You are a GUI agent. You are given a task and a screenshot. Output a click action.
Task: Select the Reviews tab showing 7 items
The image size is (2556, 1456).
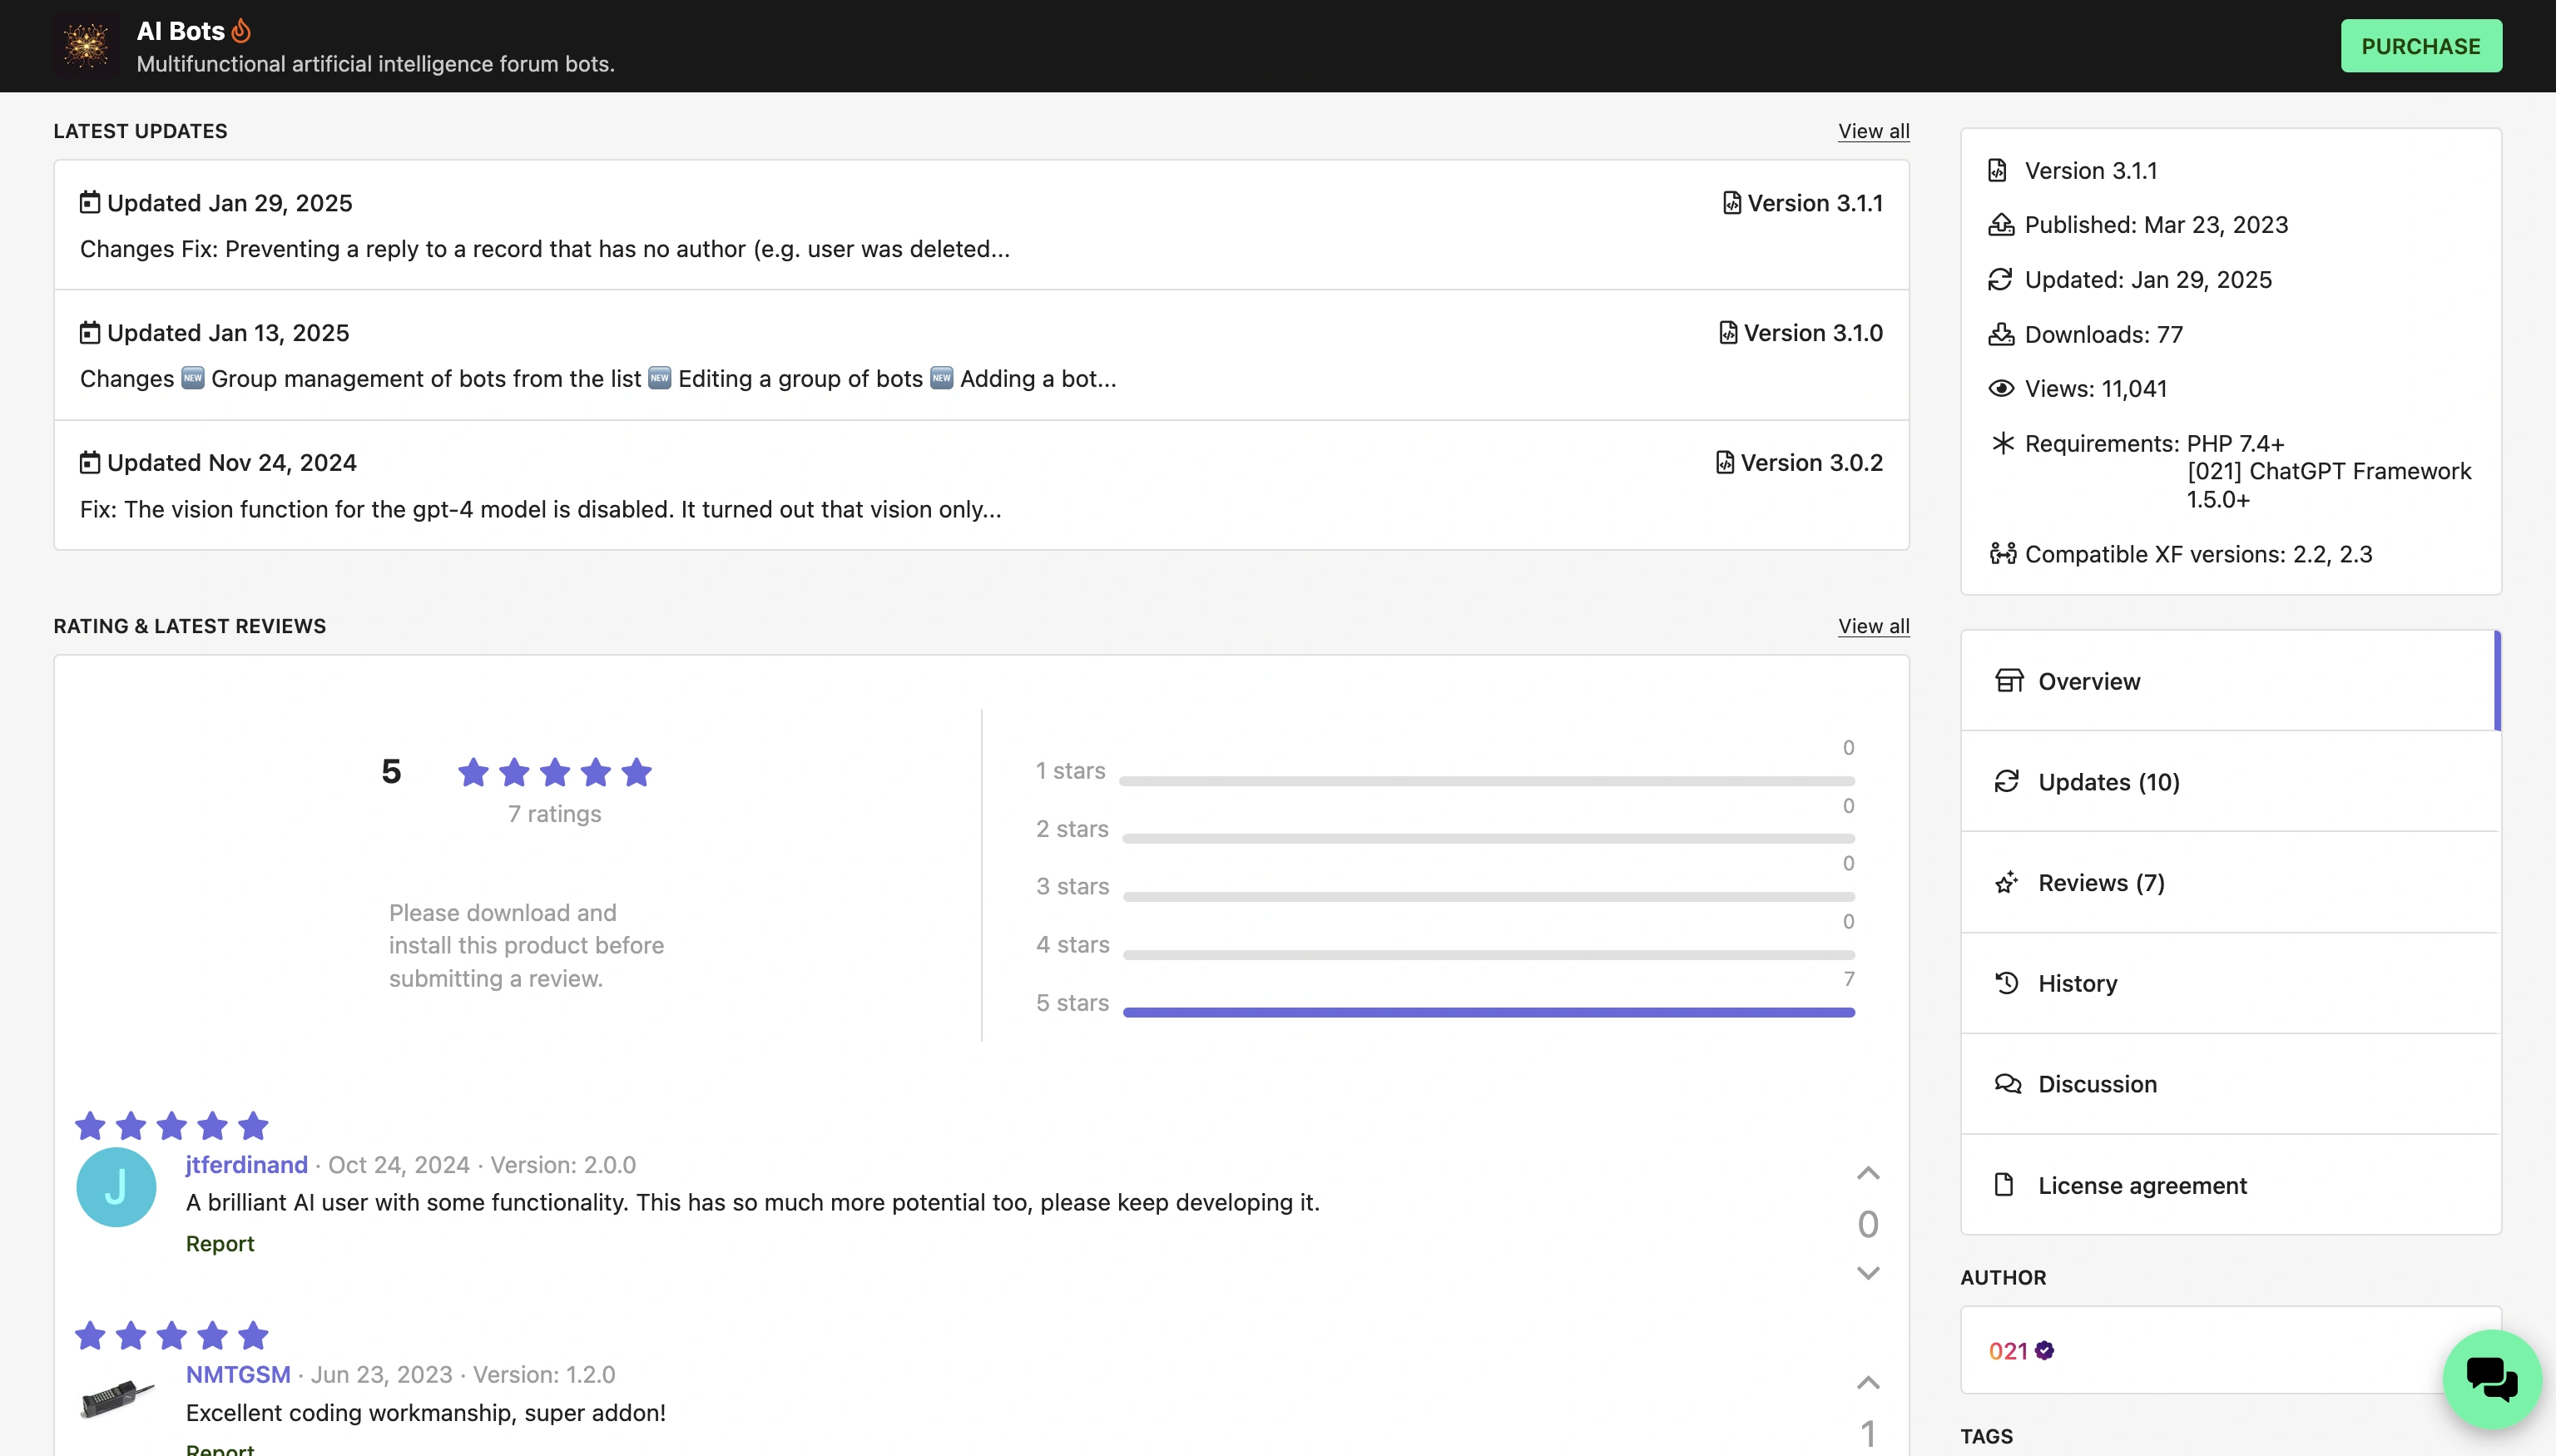pos(2102,884)
